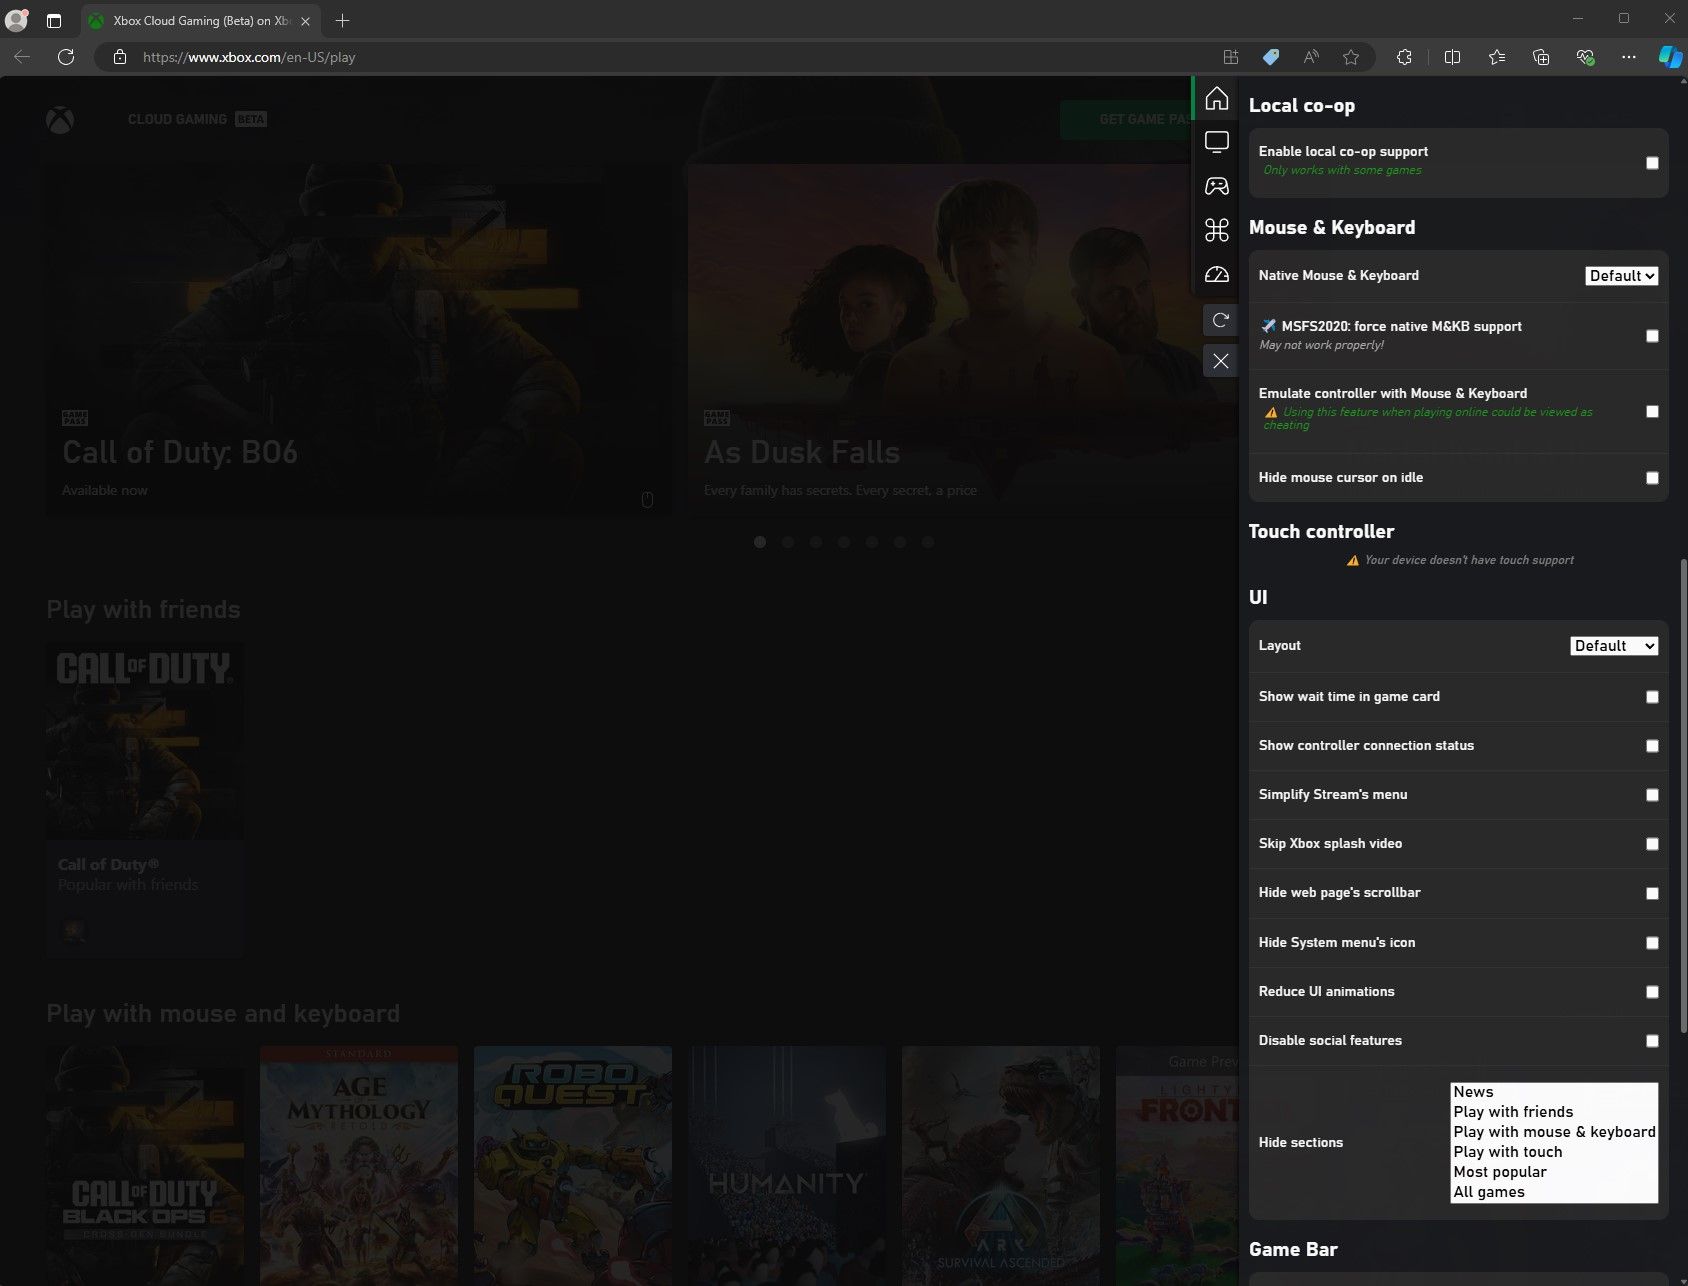Enable Skip Xbox splash video
Image resolution: width=1688 pixels, height=1286 pixels.
1652,844
